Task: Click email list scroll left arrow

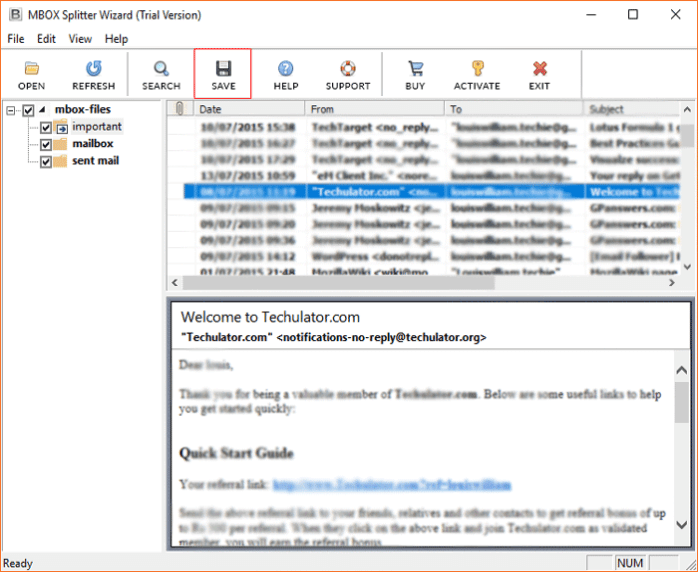Action: tap(174, 283)
